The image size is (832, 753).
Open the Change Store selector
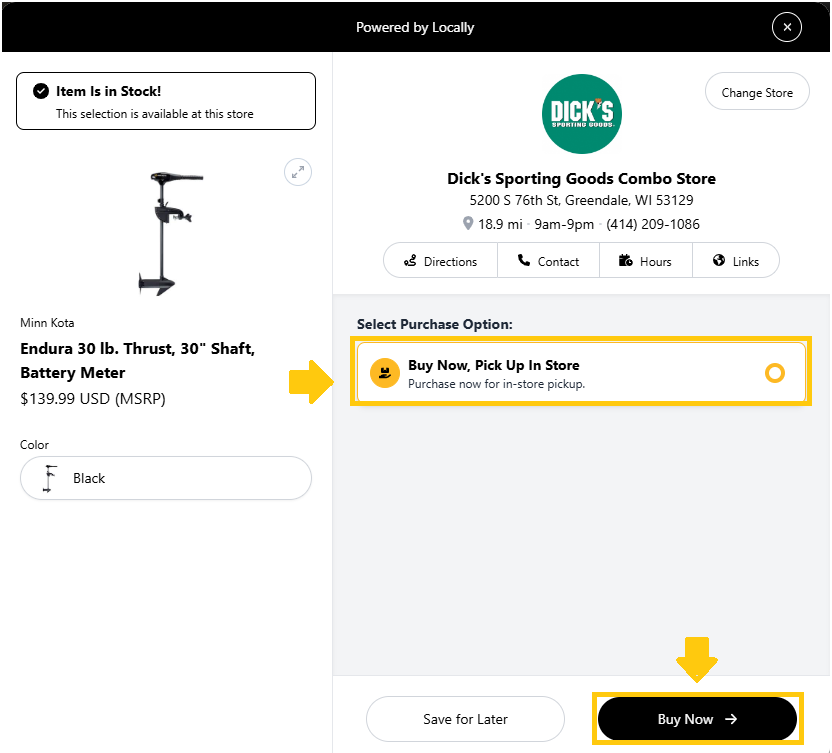pos(757,92)
